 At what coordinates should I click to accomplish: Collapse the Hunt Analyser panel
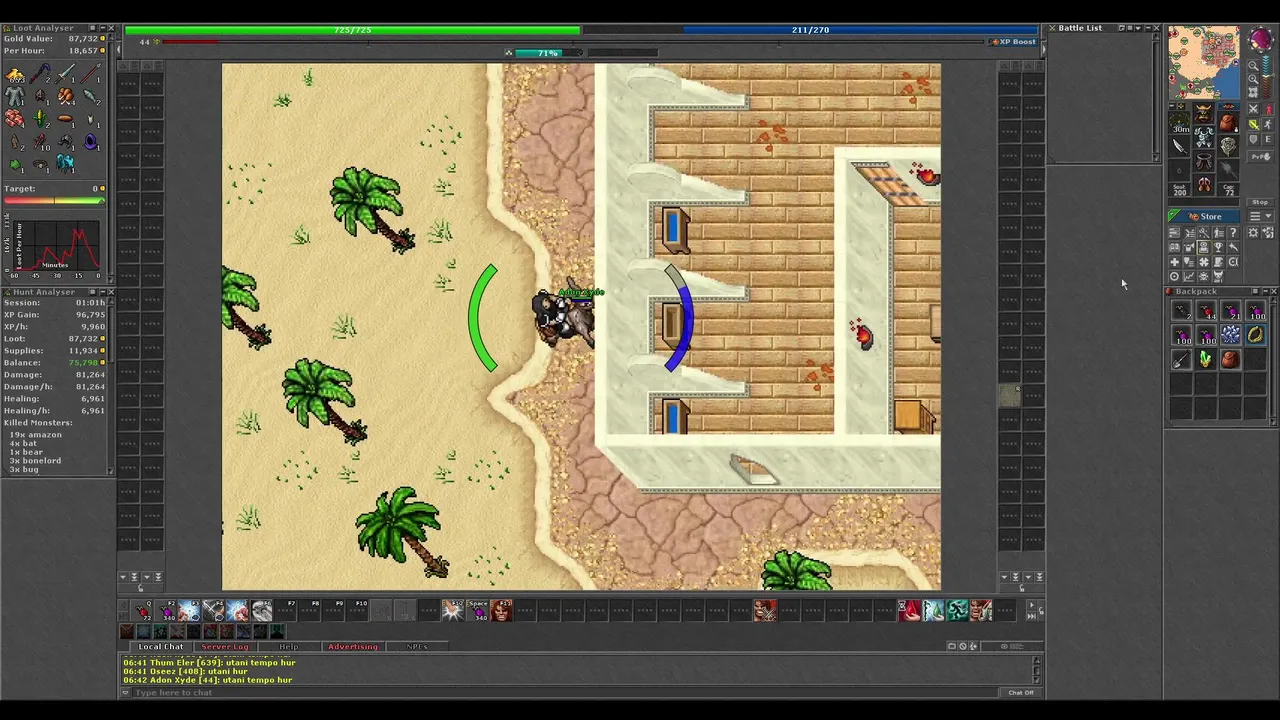102,292
